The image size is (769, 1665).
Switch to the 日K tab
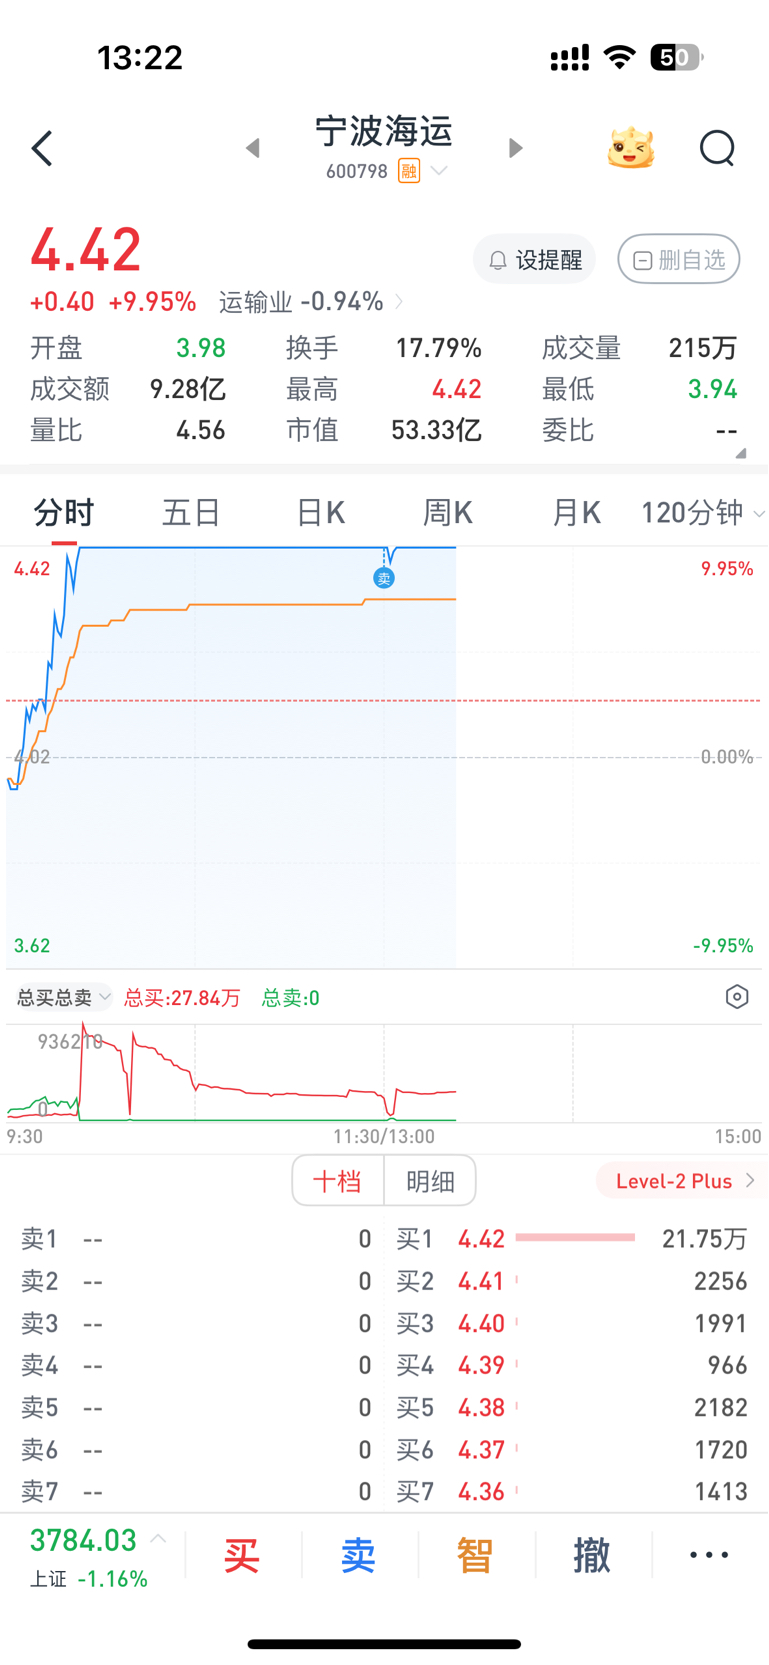click(320, 513)
